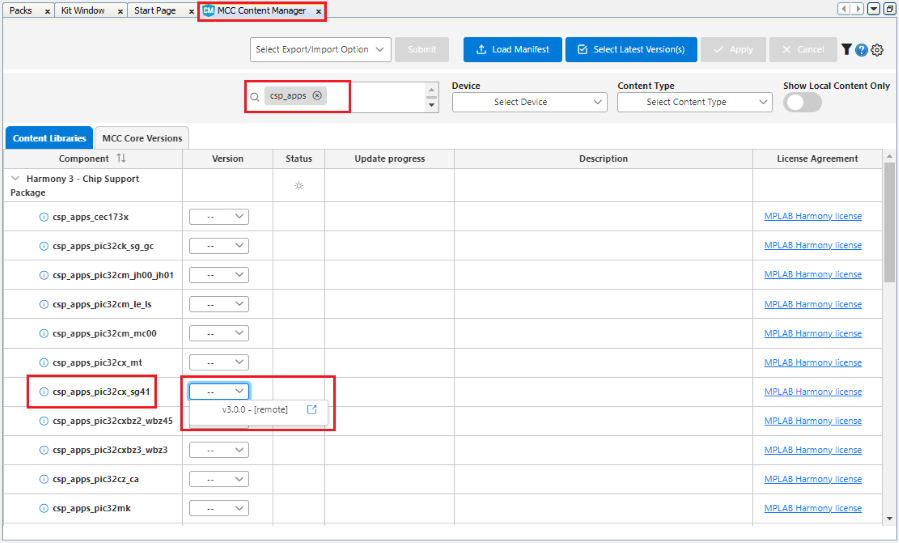
Task: Open settings gear icon in Content Manager
Action: [x=877, y=50]
